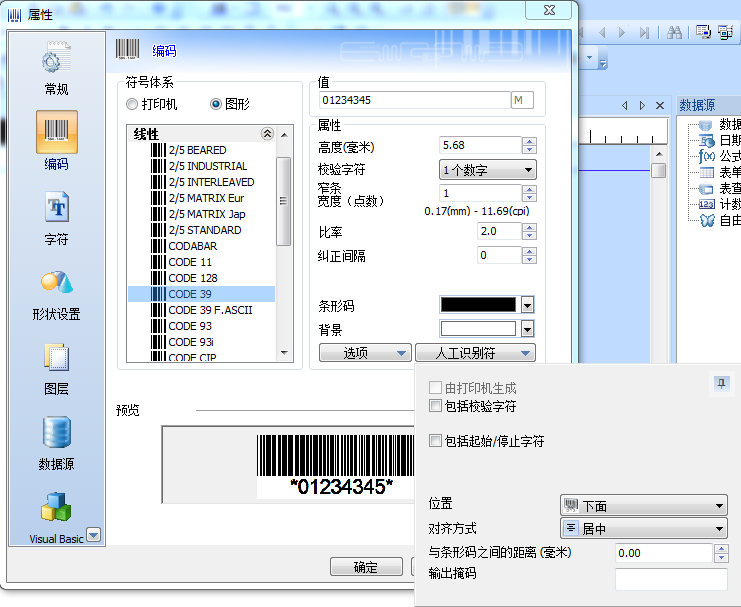Click the black 条形码 color swatch

click(x=478, y=305)
